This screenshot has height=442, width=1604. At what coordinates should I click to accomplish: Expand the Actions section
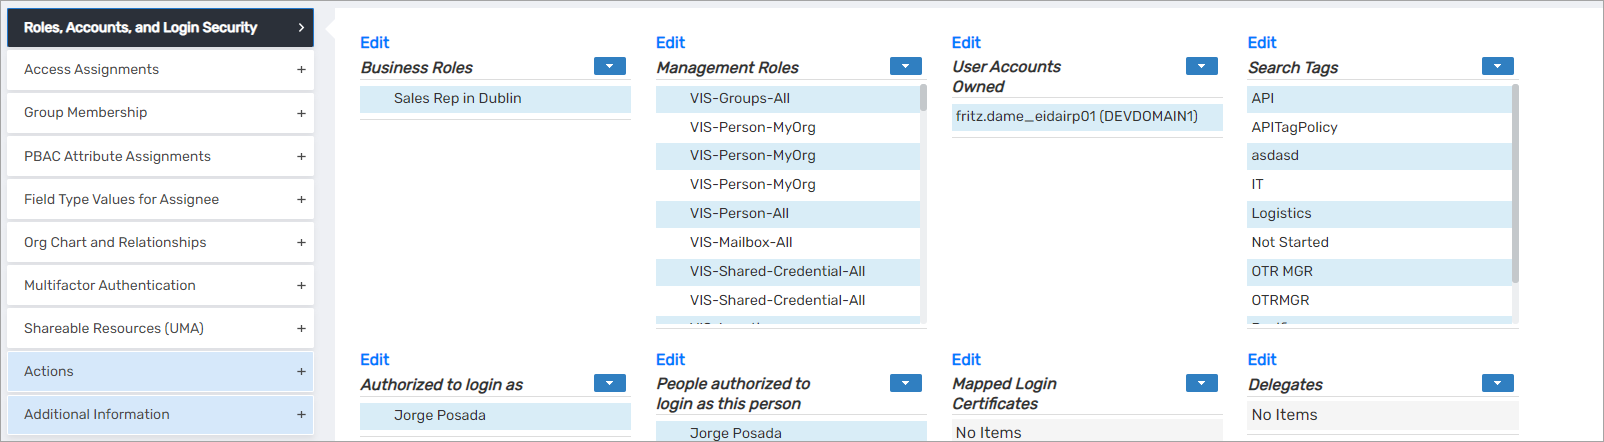[301, 372]
